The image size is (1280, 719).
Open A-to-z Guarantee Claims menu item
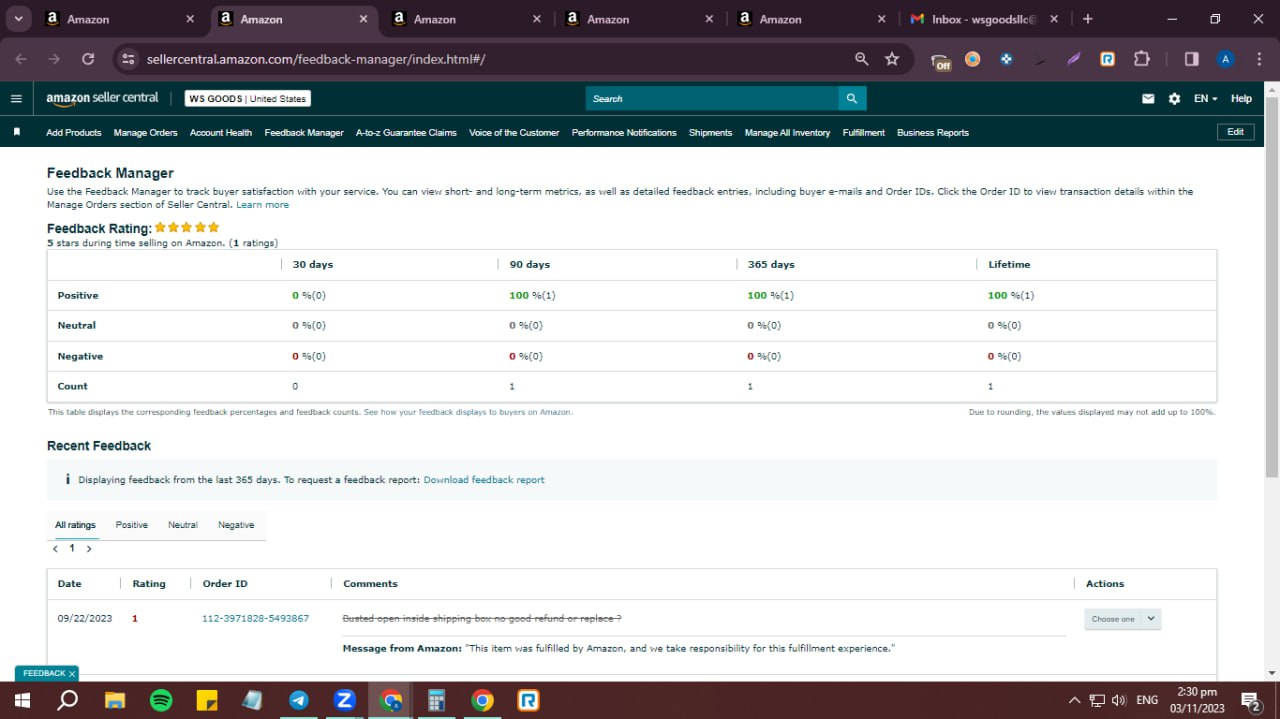point(406,132)
